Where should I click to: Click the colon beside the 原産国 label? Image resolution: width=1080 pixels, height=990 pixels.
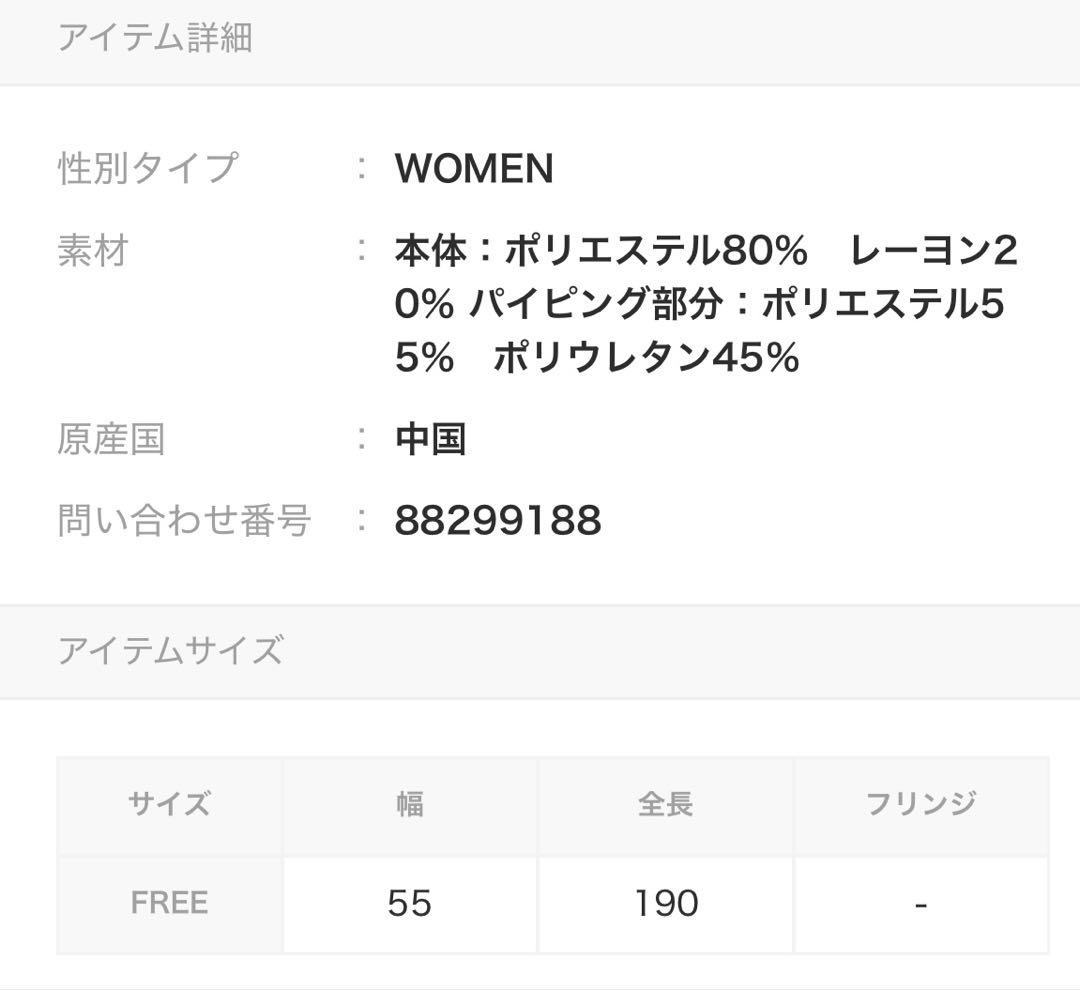tap(362, 439)
